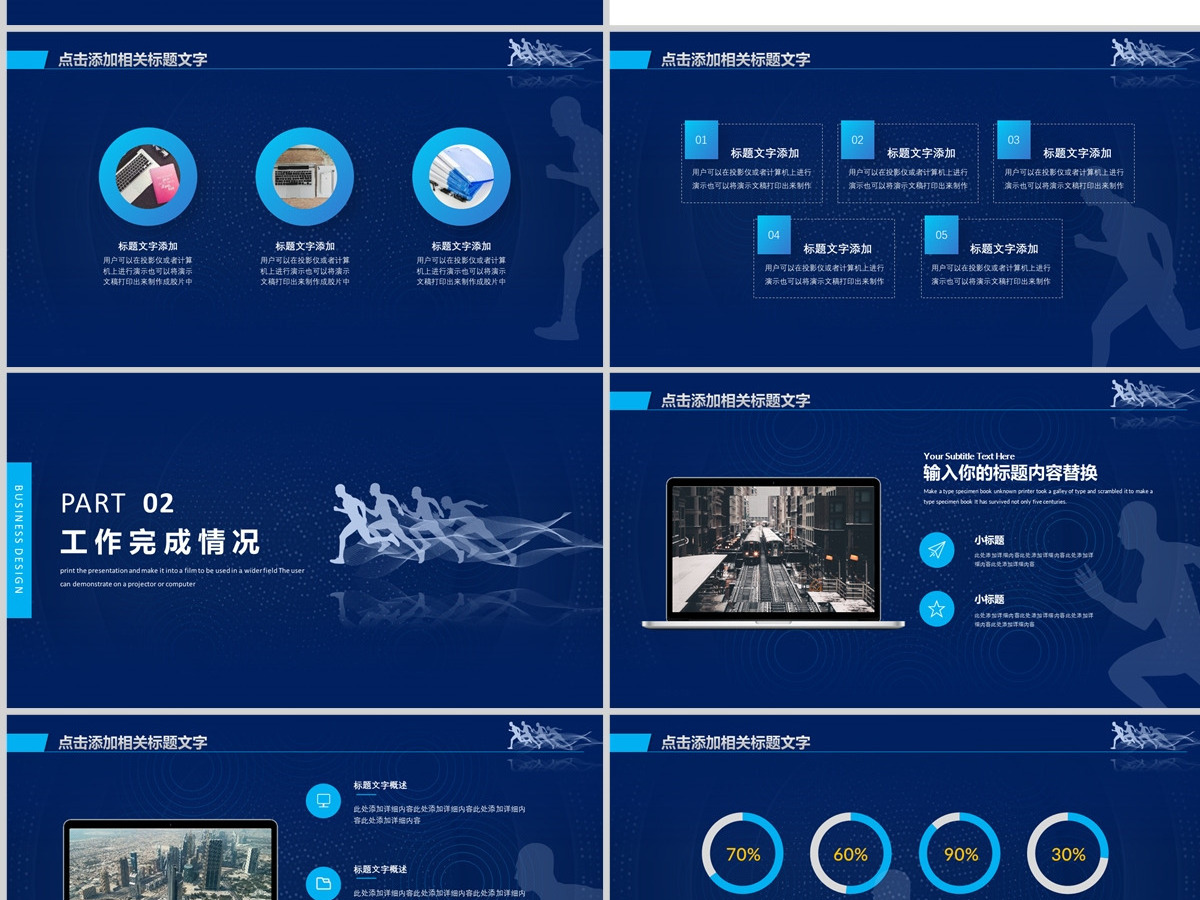Select the 70% donut chart
1200x900 pixels.
743,854
